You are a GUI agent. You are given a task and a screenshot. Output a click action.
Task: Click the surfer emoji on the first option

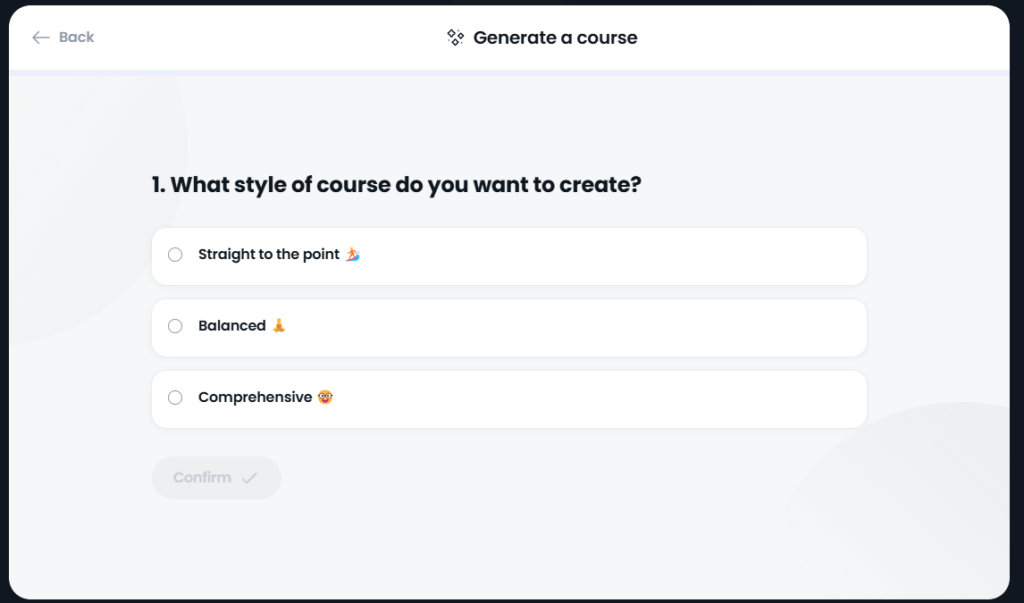click(353, 254)
